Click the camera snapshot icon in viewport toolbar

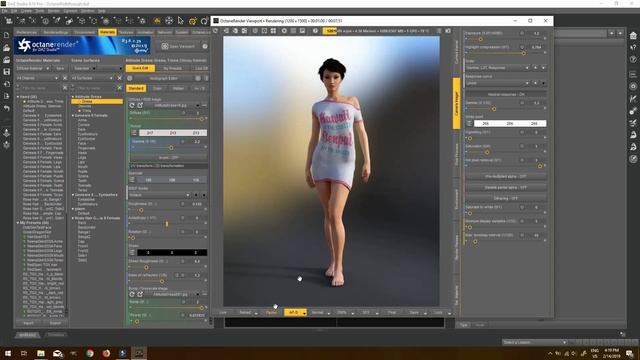coord(448,31)
